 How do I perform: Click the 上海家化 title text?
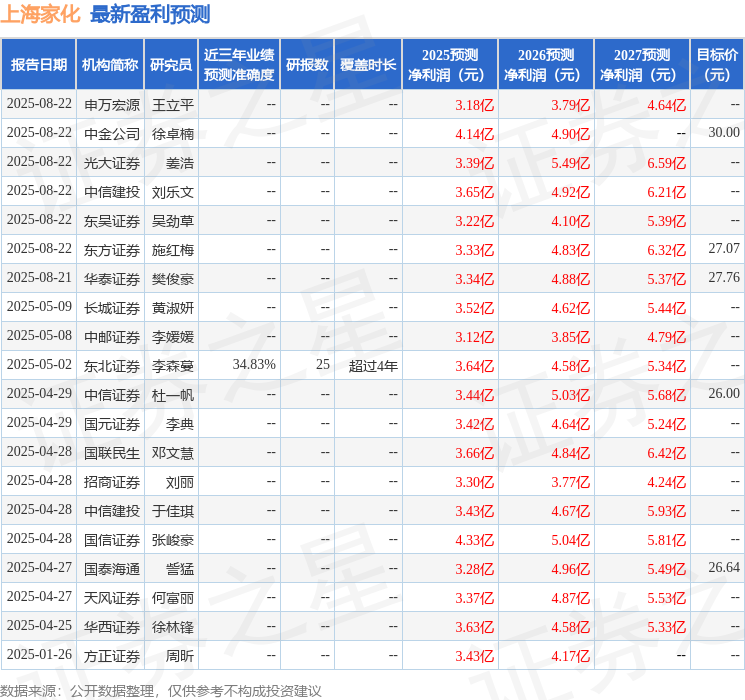pyautogui.click(x=40, y=14)
